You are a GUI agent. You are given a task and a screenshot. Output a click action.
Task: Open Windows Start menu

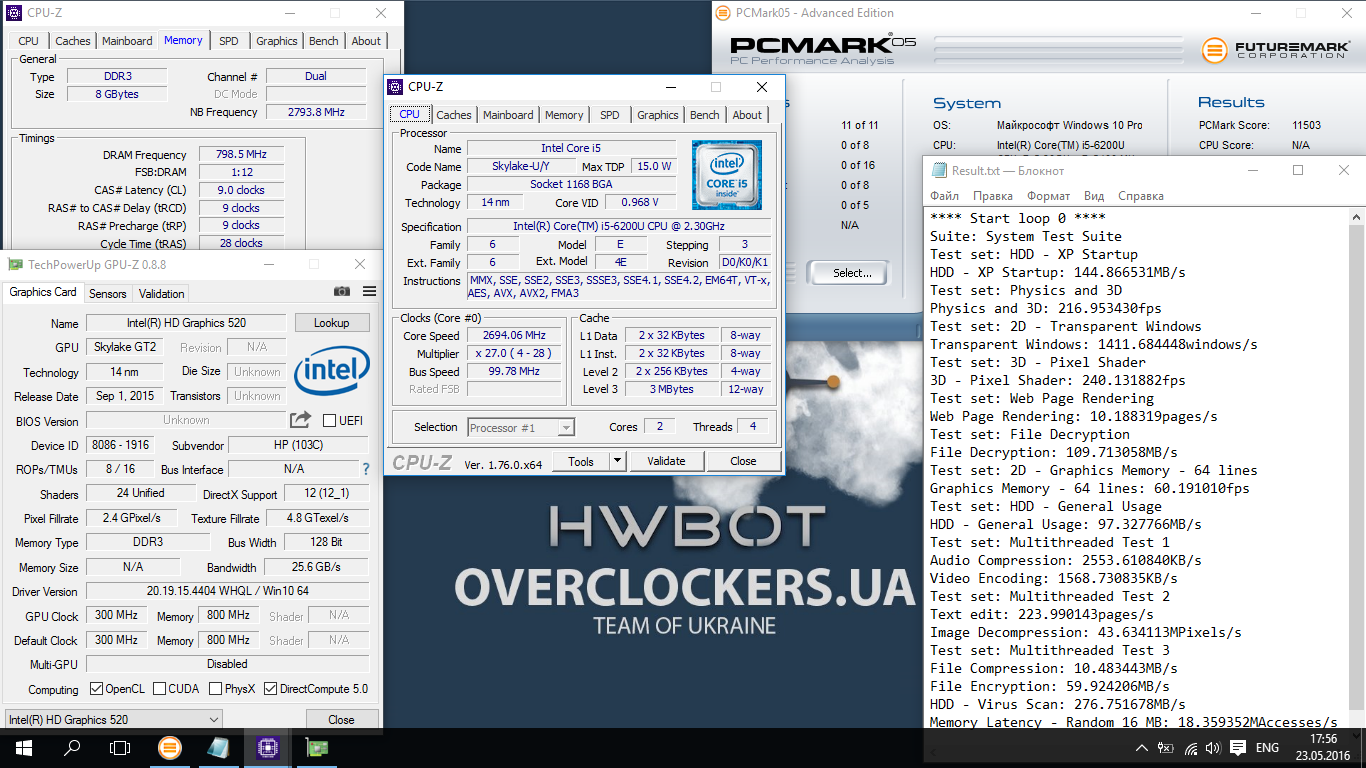pos(24,747)
